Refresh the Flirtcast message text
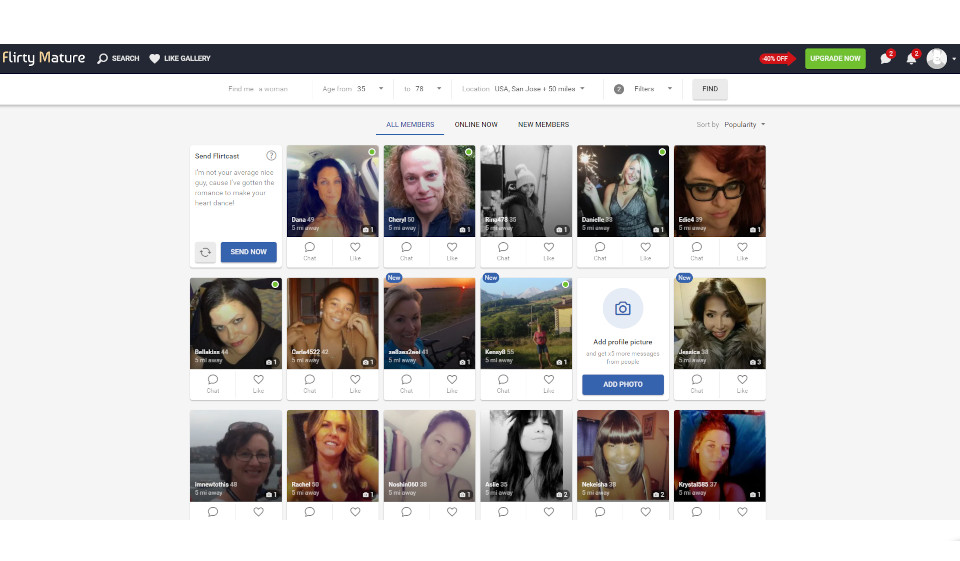 [x=205, y=252]
